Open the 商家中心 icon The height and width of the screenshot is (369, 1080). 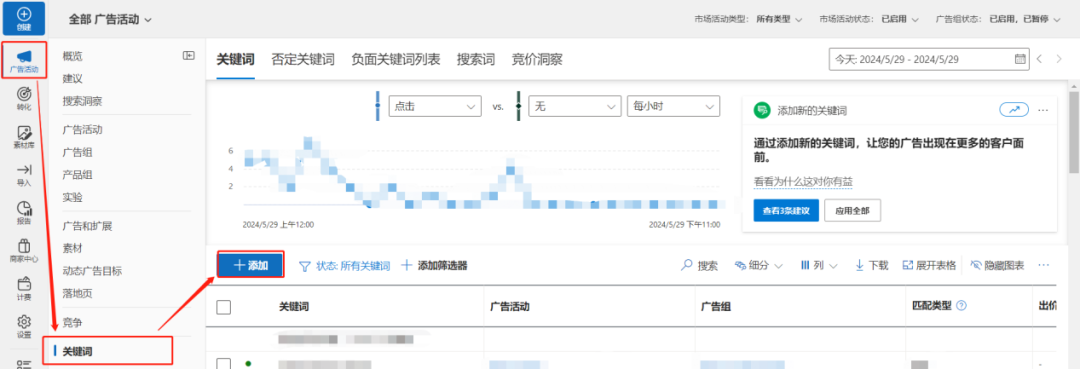(x=24, y=246)
